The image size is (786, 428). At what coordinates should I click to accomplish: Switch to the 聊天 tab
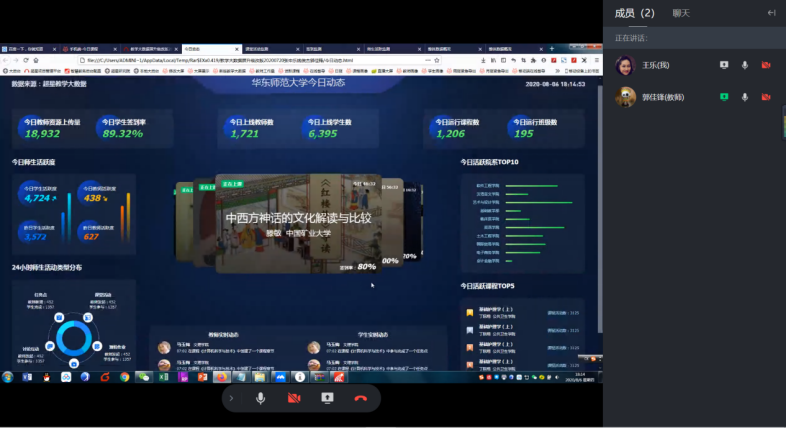681,13
